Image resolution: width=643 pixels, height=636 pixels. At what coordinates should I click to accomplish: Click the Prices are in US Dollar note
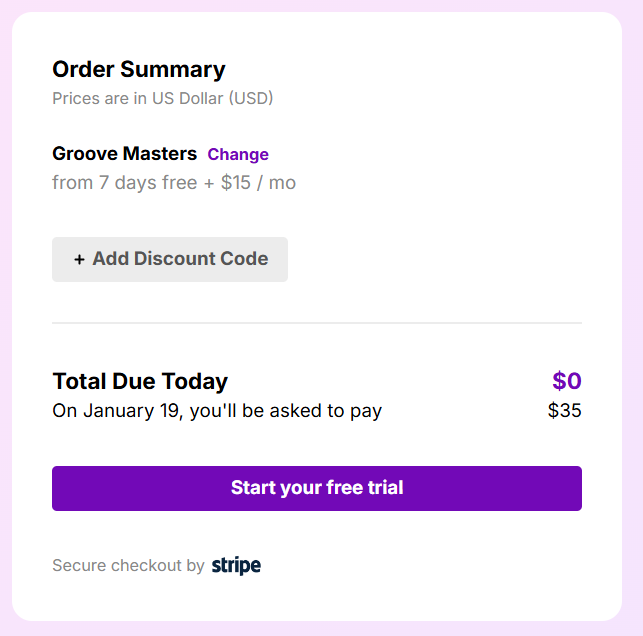(x=162, y=98)
